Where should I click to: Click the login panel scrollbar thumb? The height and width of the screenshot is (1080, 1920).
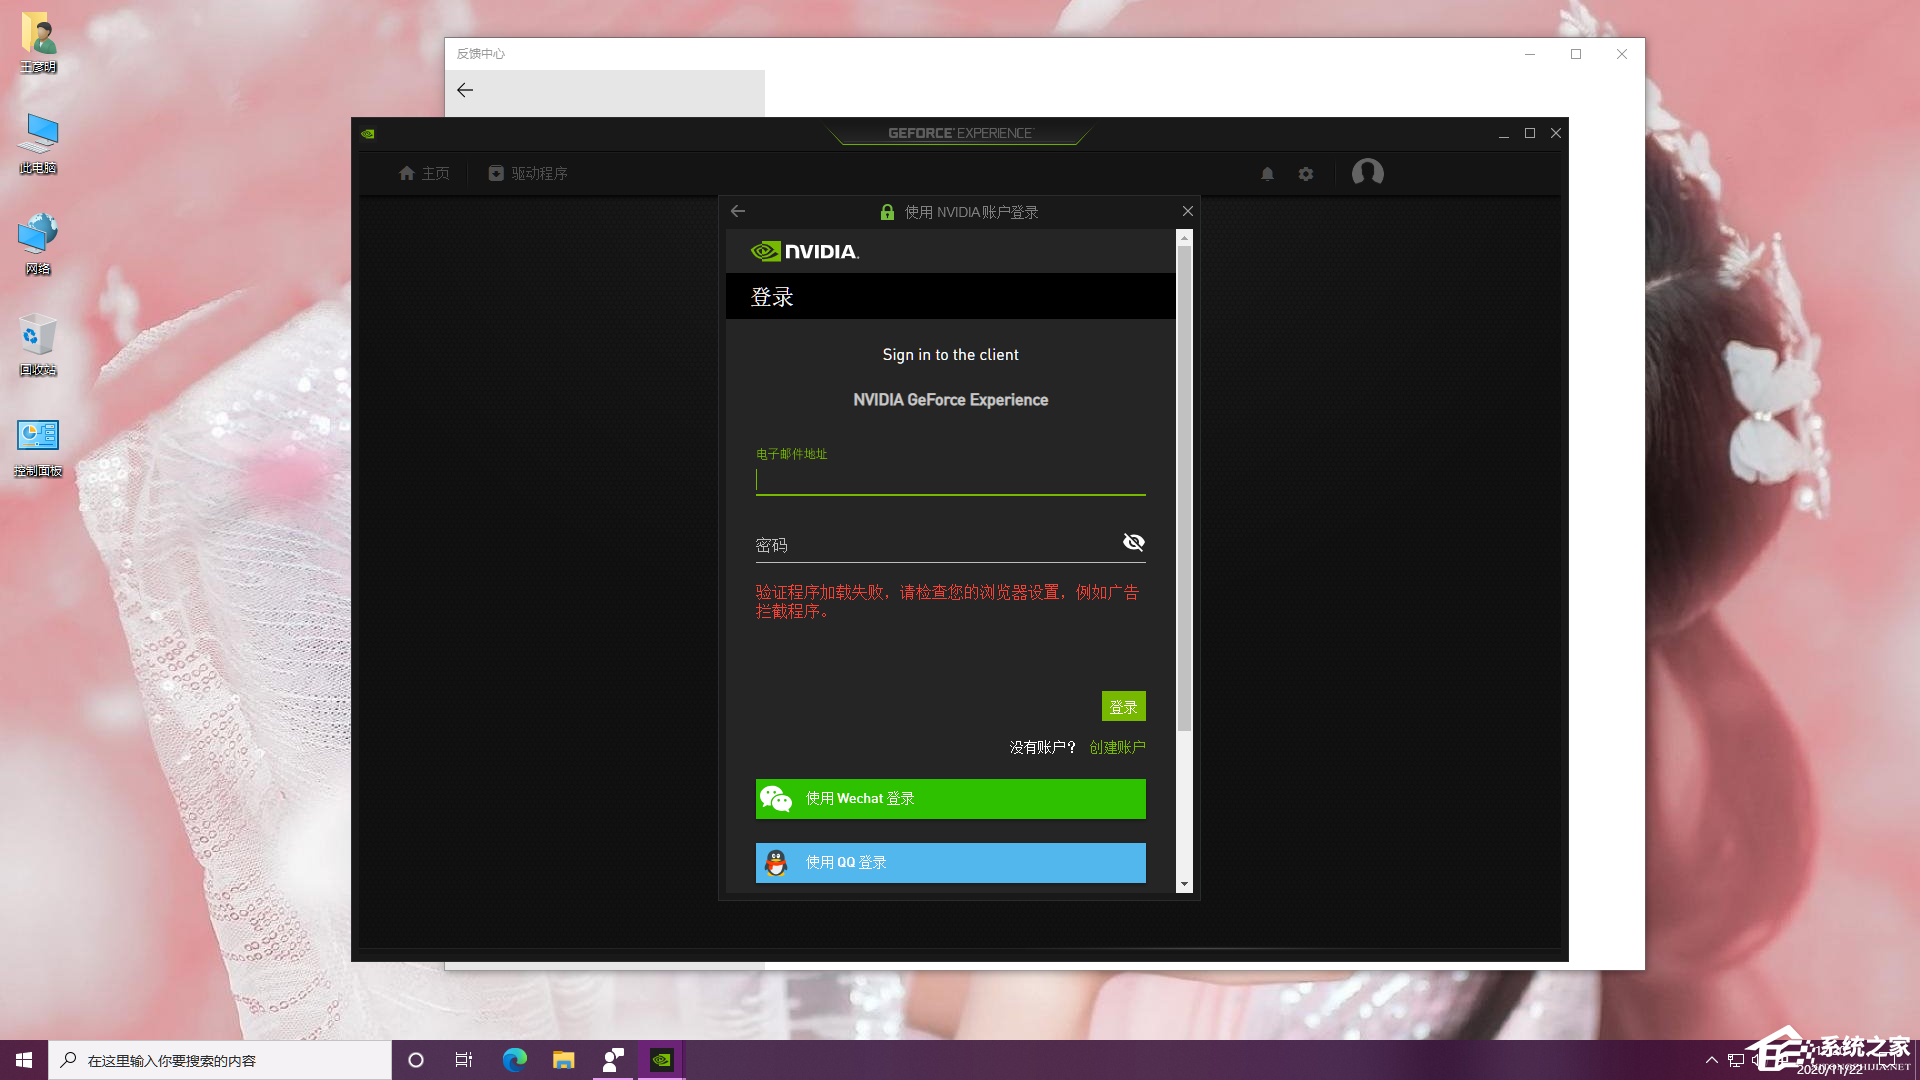point(1184,490)
